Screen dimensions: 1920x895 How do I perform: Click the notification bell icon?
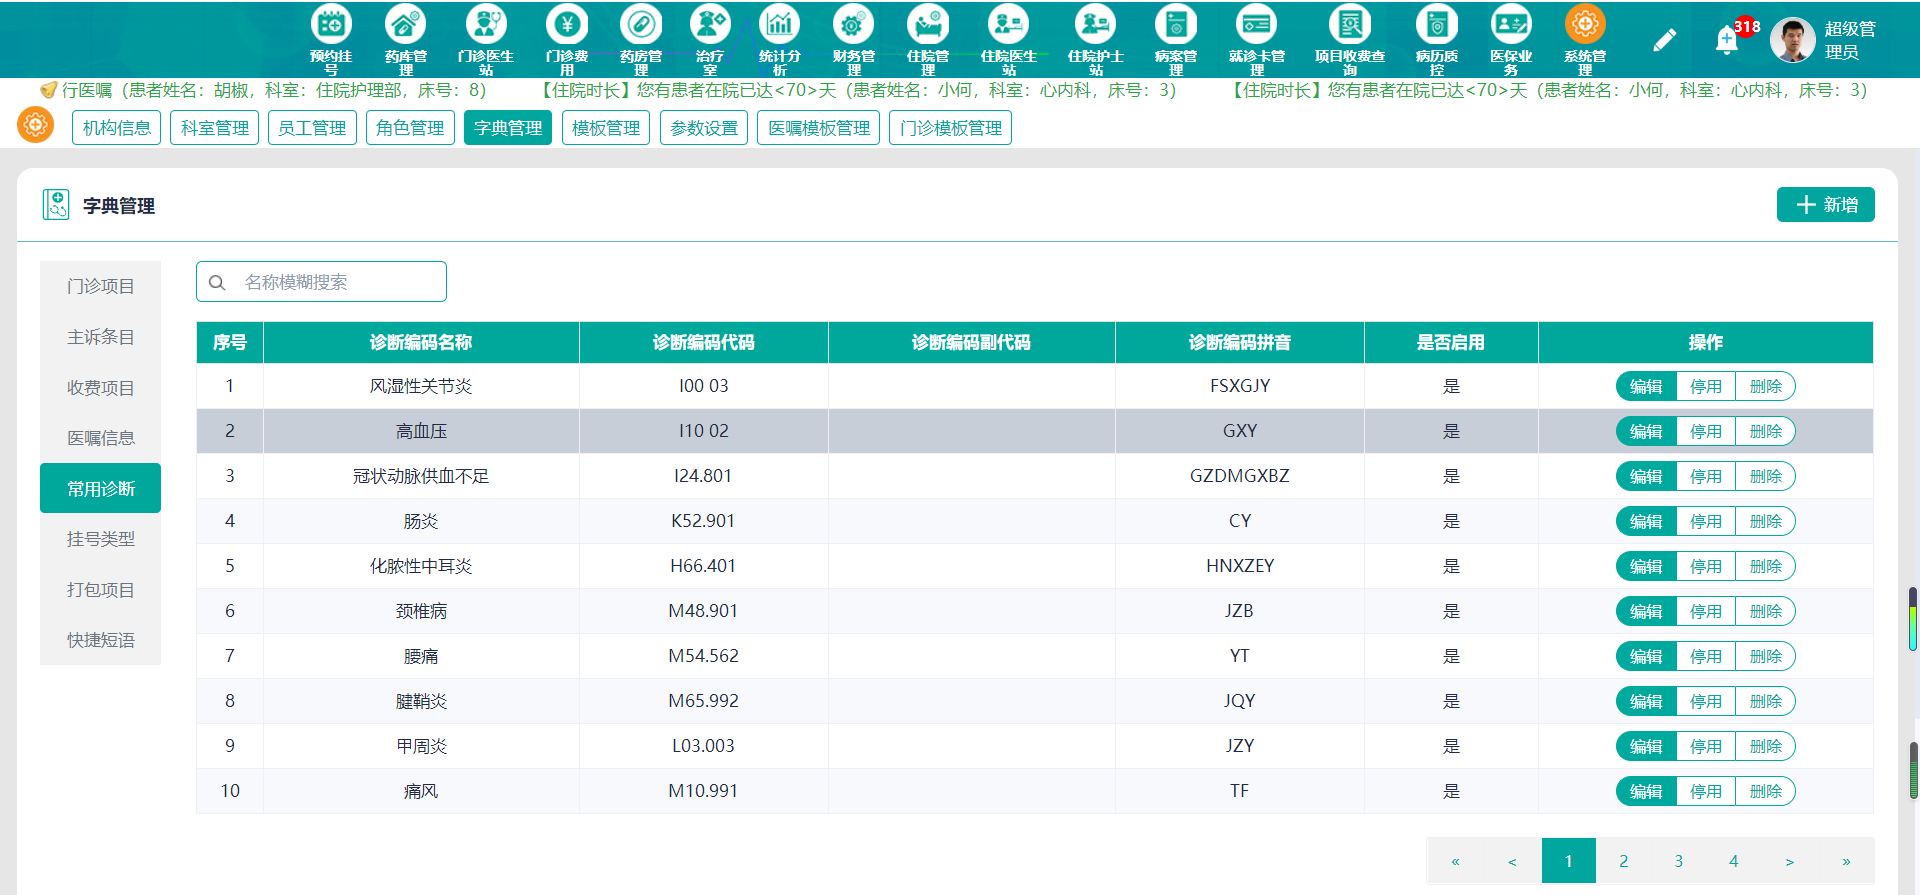(1727, 40)
